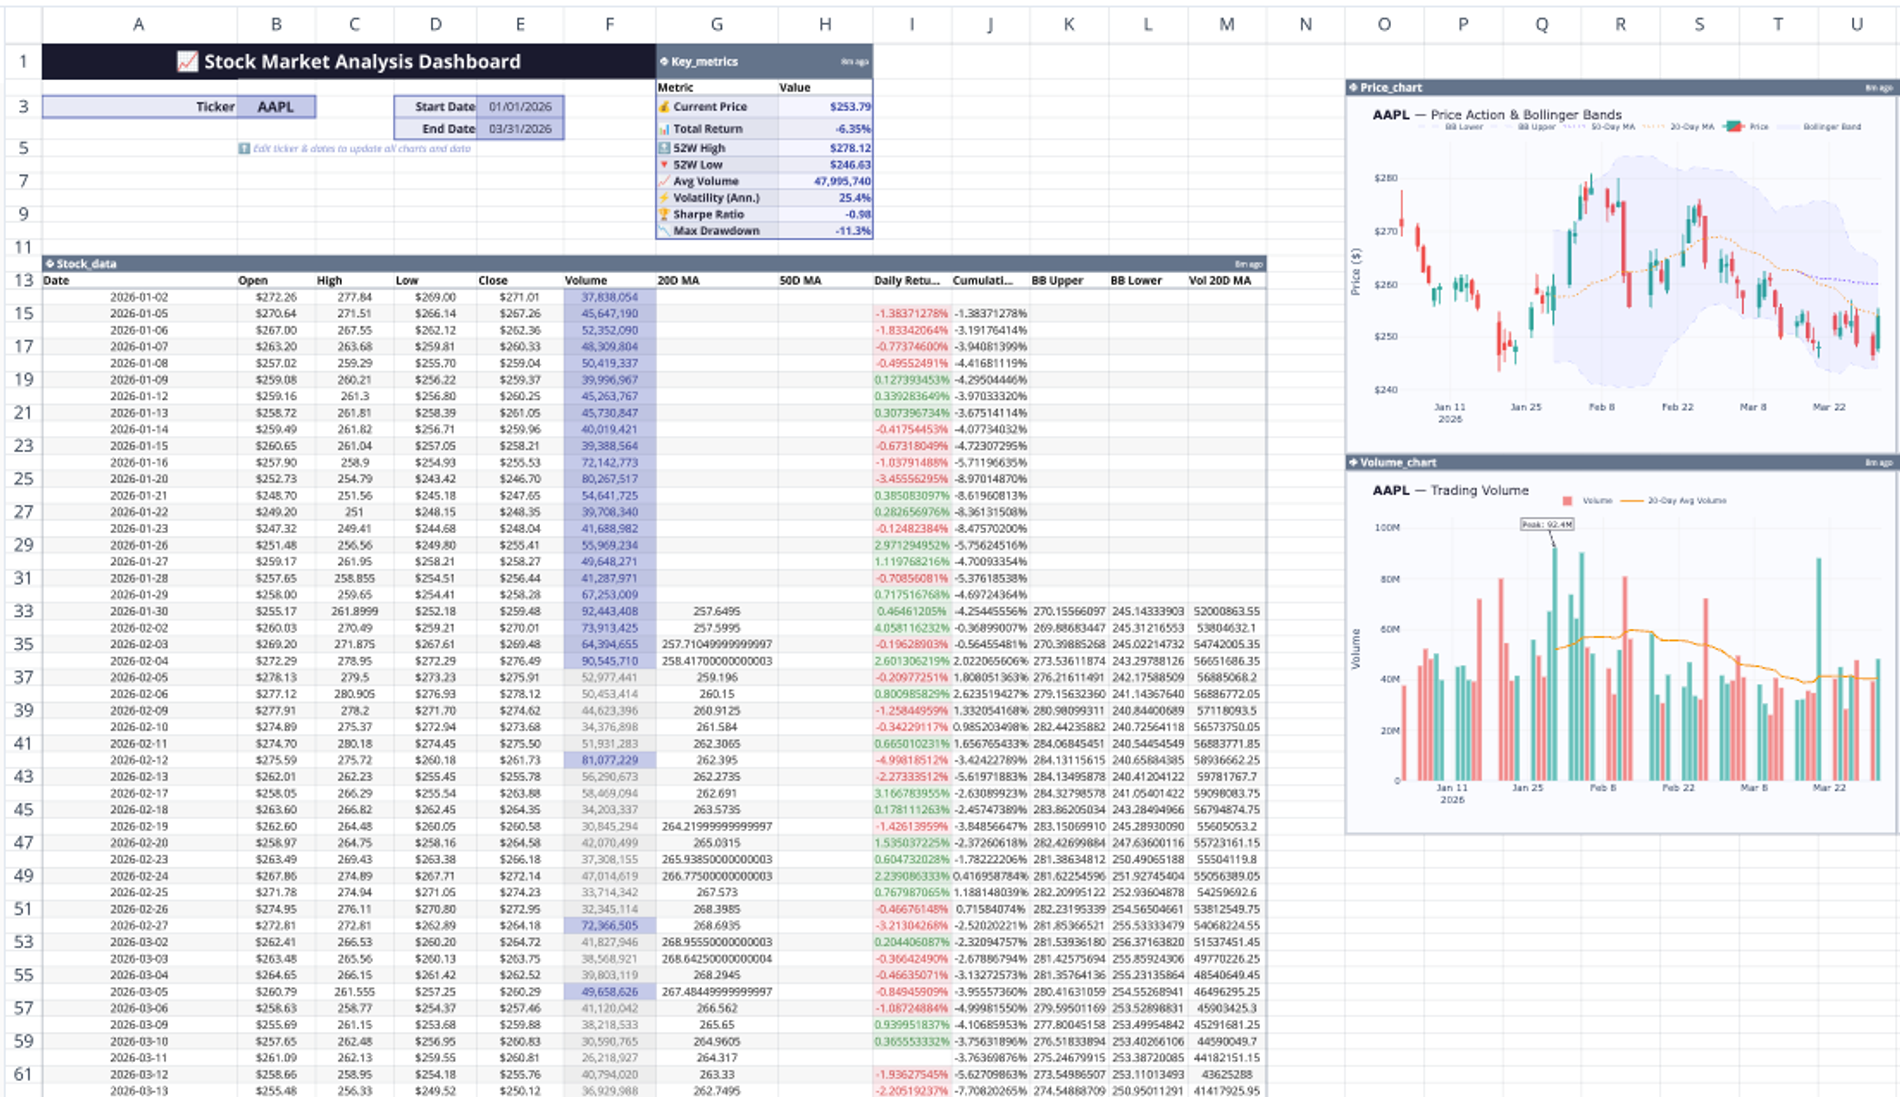This screenshot has width=1900, height=1097.
Task: Click the candlestick Price legend marker
Action: [x=1734, y=127]
